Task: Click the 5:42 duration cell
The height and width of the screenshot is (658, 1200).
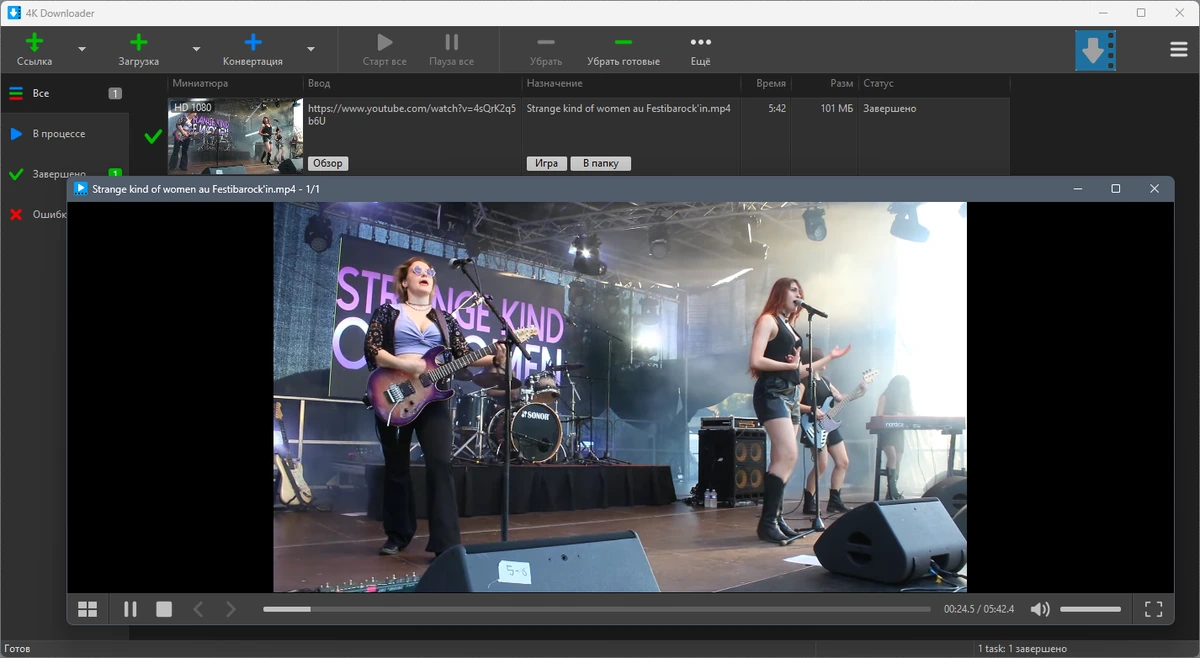Action: point(777,108)
